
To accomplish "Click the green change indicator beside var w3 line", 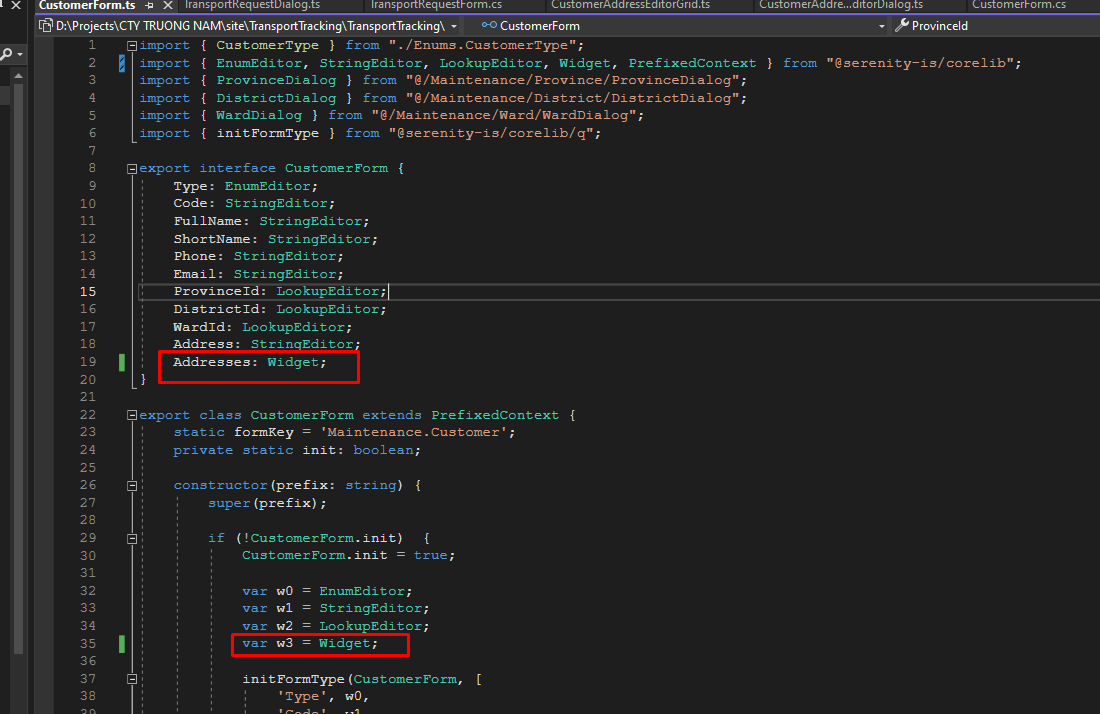I will click(121, 643).
